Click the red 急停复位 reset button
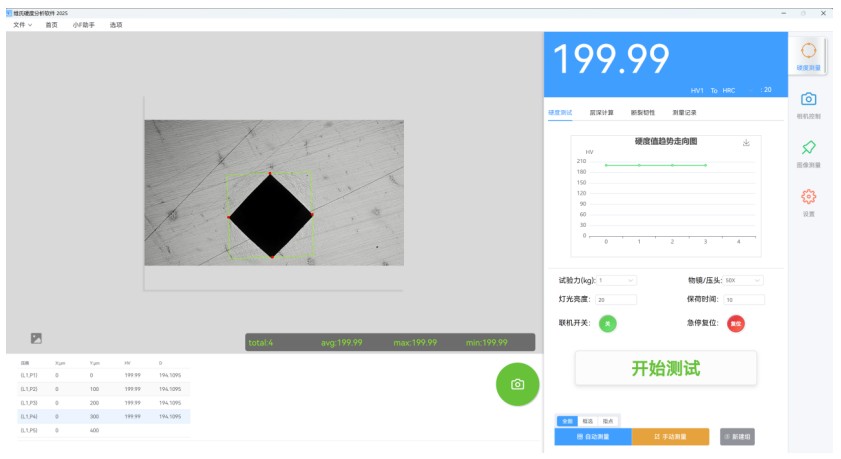 735,323
